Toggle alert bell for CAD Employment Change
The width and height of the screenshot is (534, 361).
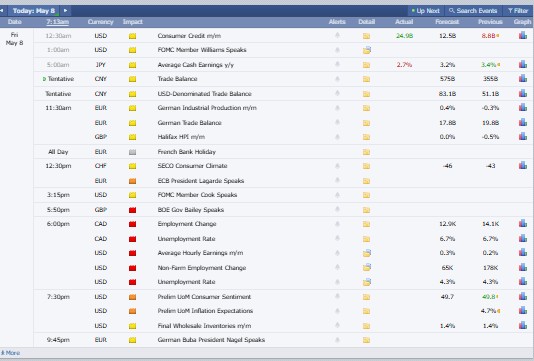tap(337, 224)
